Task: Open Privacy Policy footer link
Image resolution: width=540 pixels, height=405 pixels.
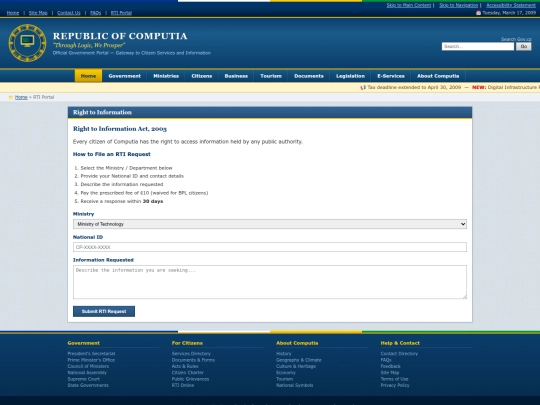Action: tap(395, 385)
